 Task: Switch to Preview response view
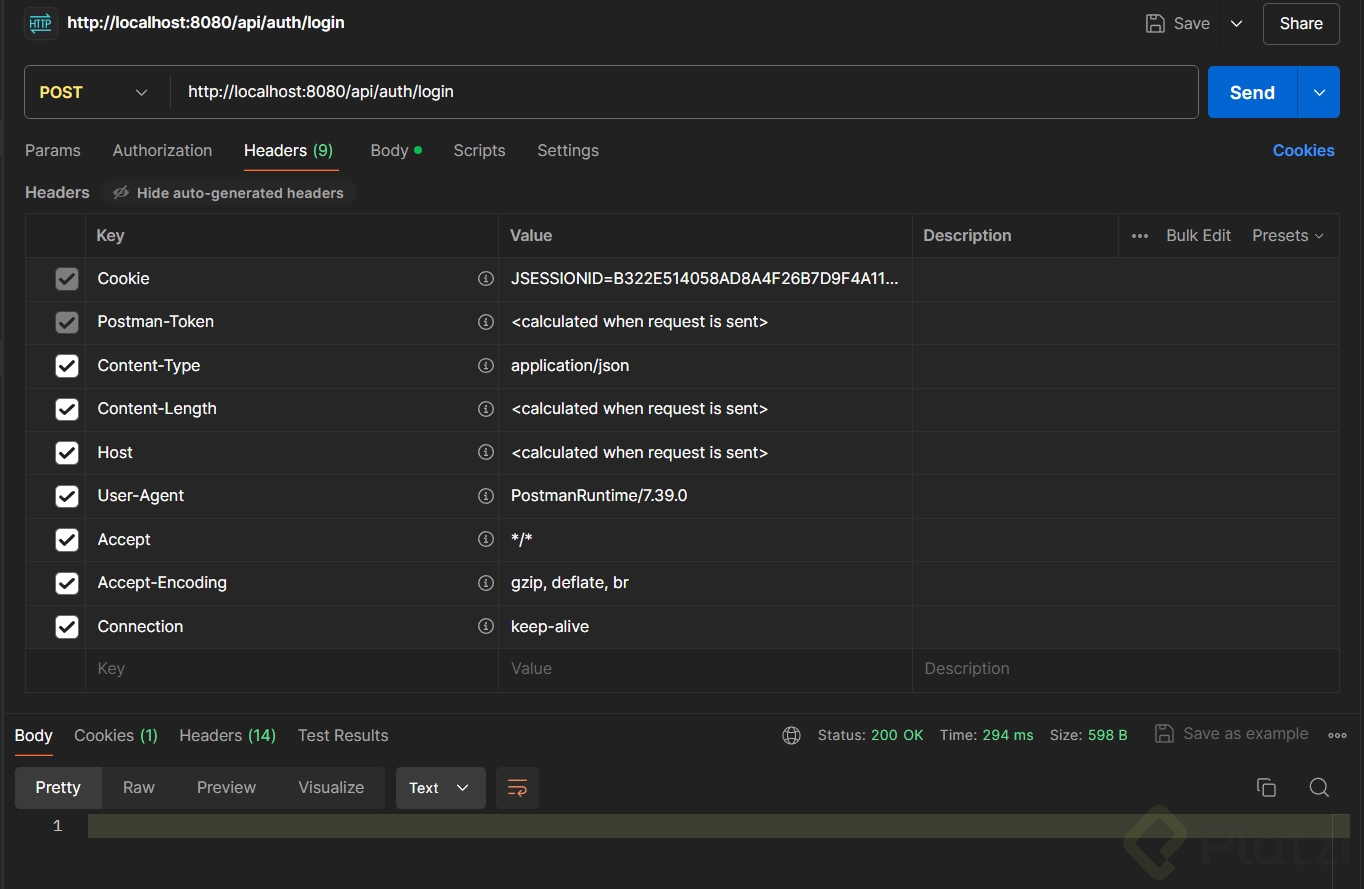[227, 788]
